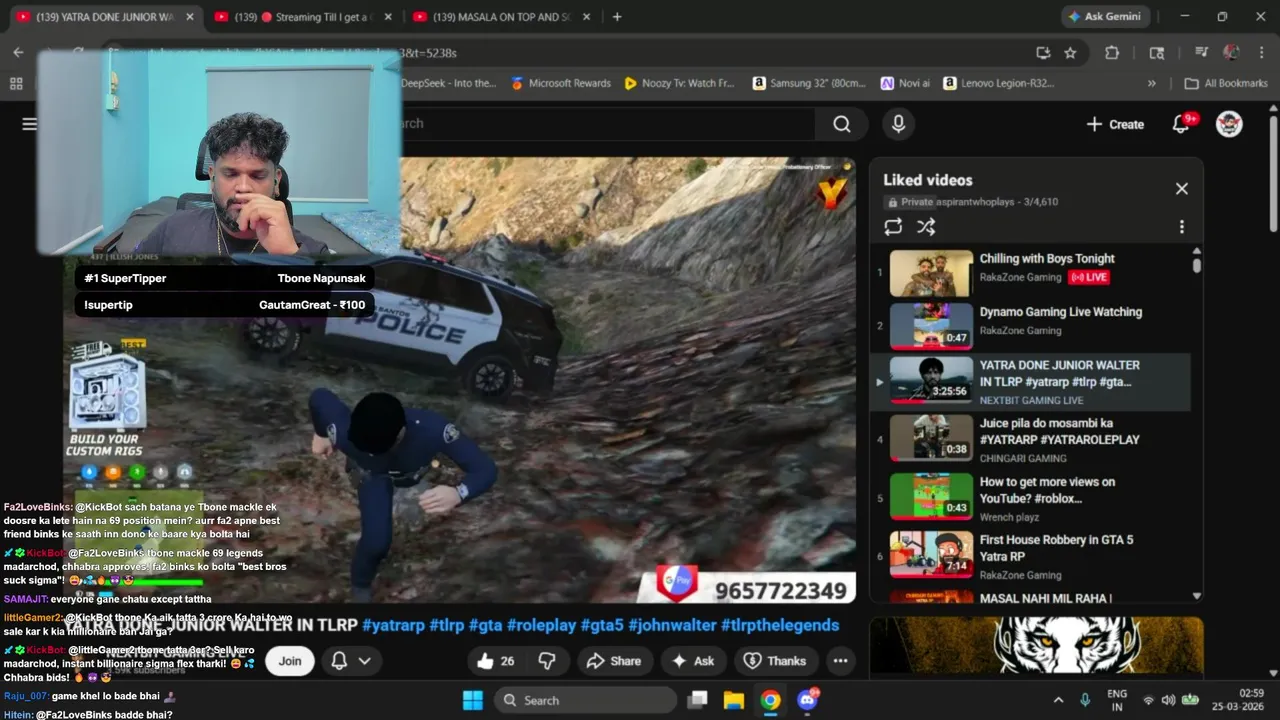Click hashtag #yatrarp in title
Image resolution: width=1280 pixels, height=720 pixels.
tap(393, 625)
